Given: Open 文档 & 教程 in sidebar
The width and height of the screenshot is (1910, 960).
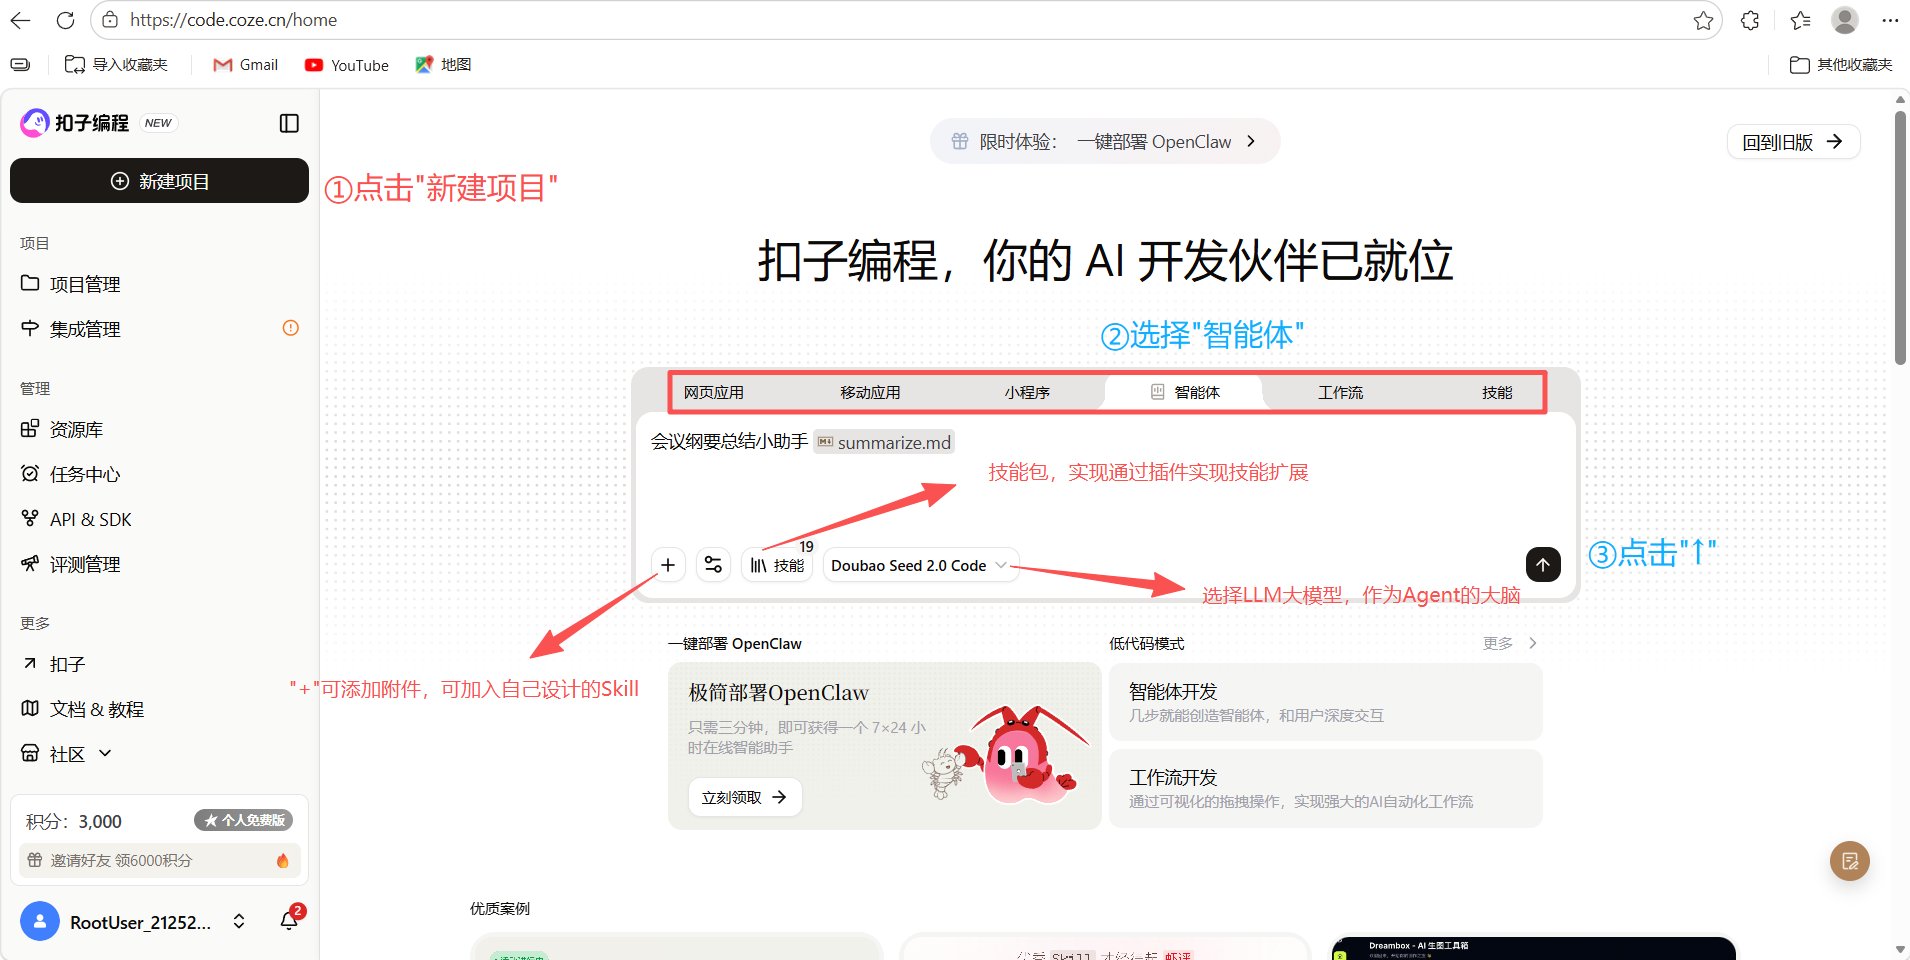Looking at the screenshot, I should click(x=159, y=709).
